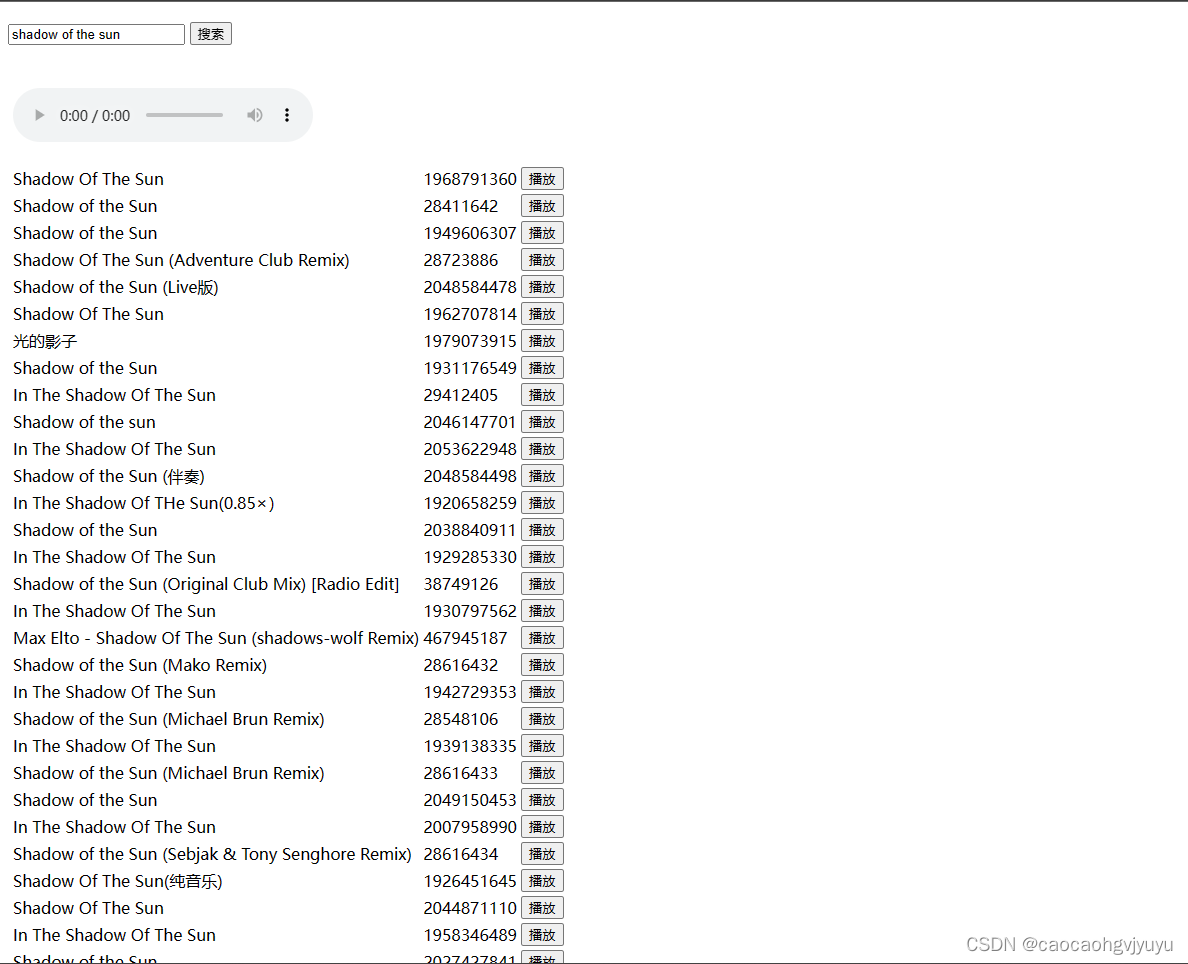Open the audio player more options menu
Image resolution: width=1188 pixels, height=964 pixels.
click(286, 115)
